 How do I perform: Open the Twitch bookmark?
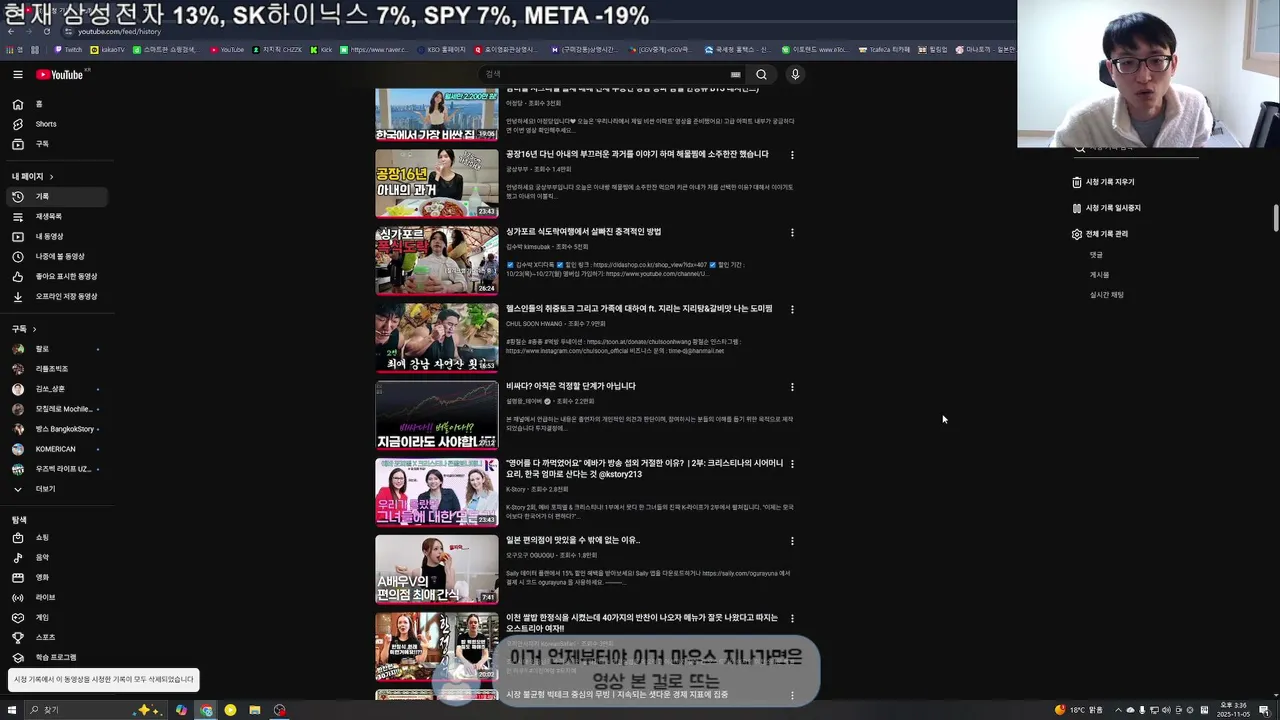click(x=68, y=49)
